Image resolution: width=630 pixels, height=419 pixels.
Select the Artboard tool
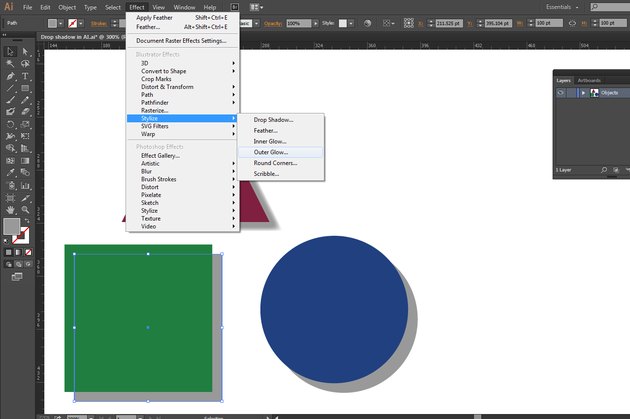pos(10,198)
